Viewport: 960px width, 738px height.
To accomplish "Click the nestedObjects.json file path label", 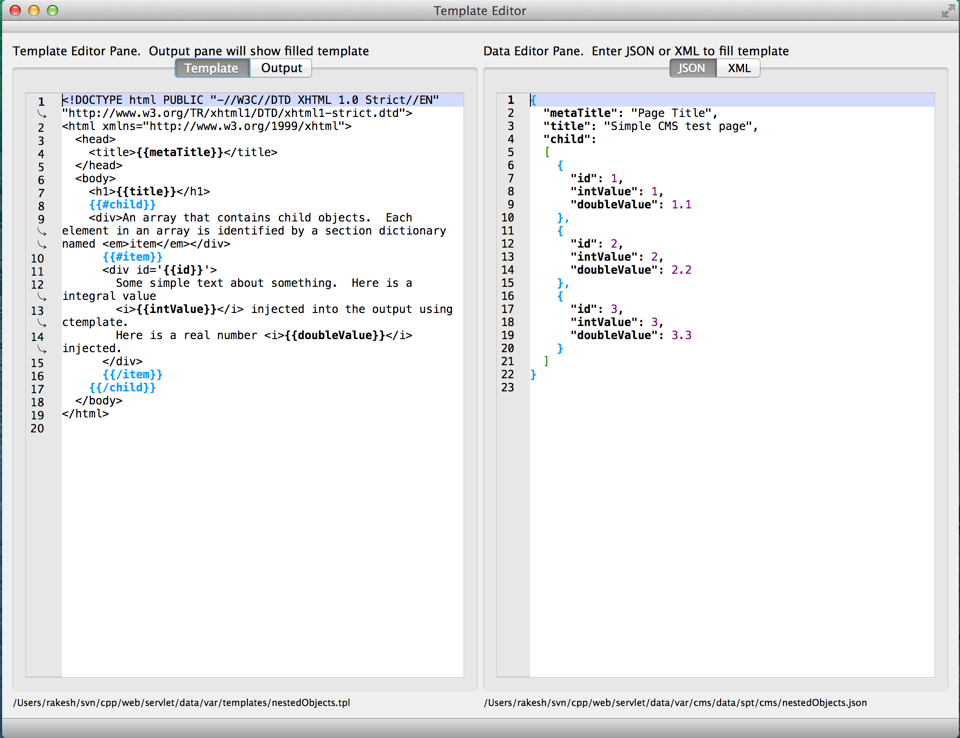I will coord(675,702).
